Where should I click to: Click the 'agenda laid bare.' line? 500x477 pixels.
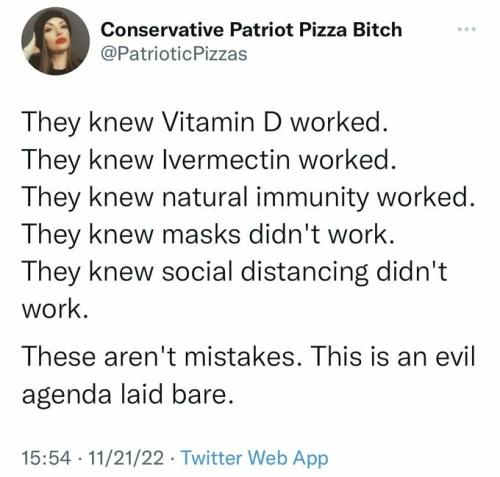coord(127,395)
